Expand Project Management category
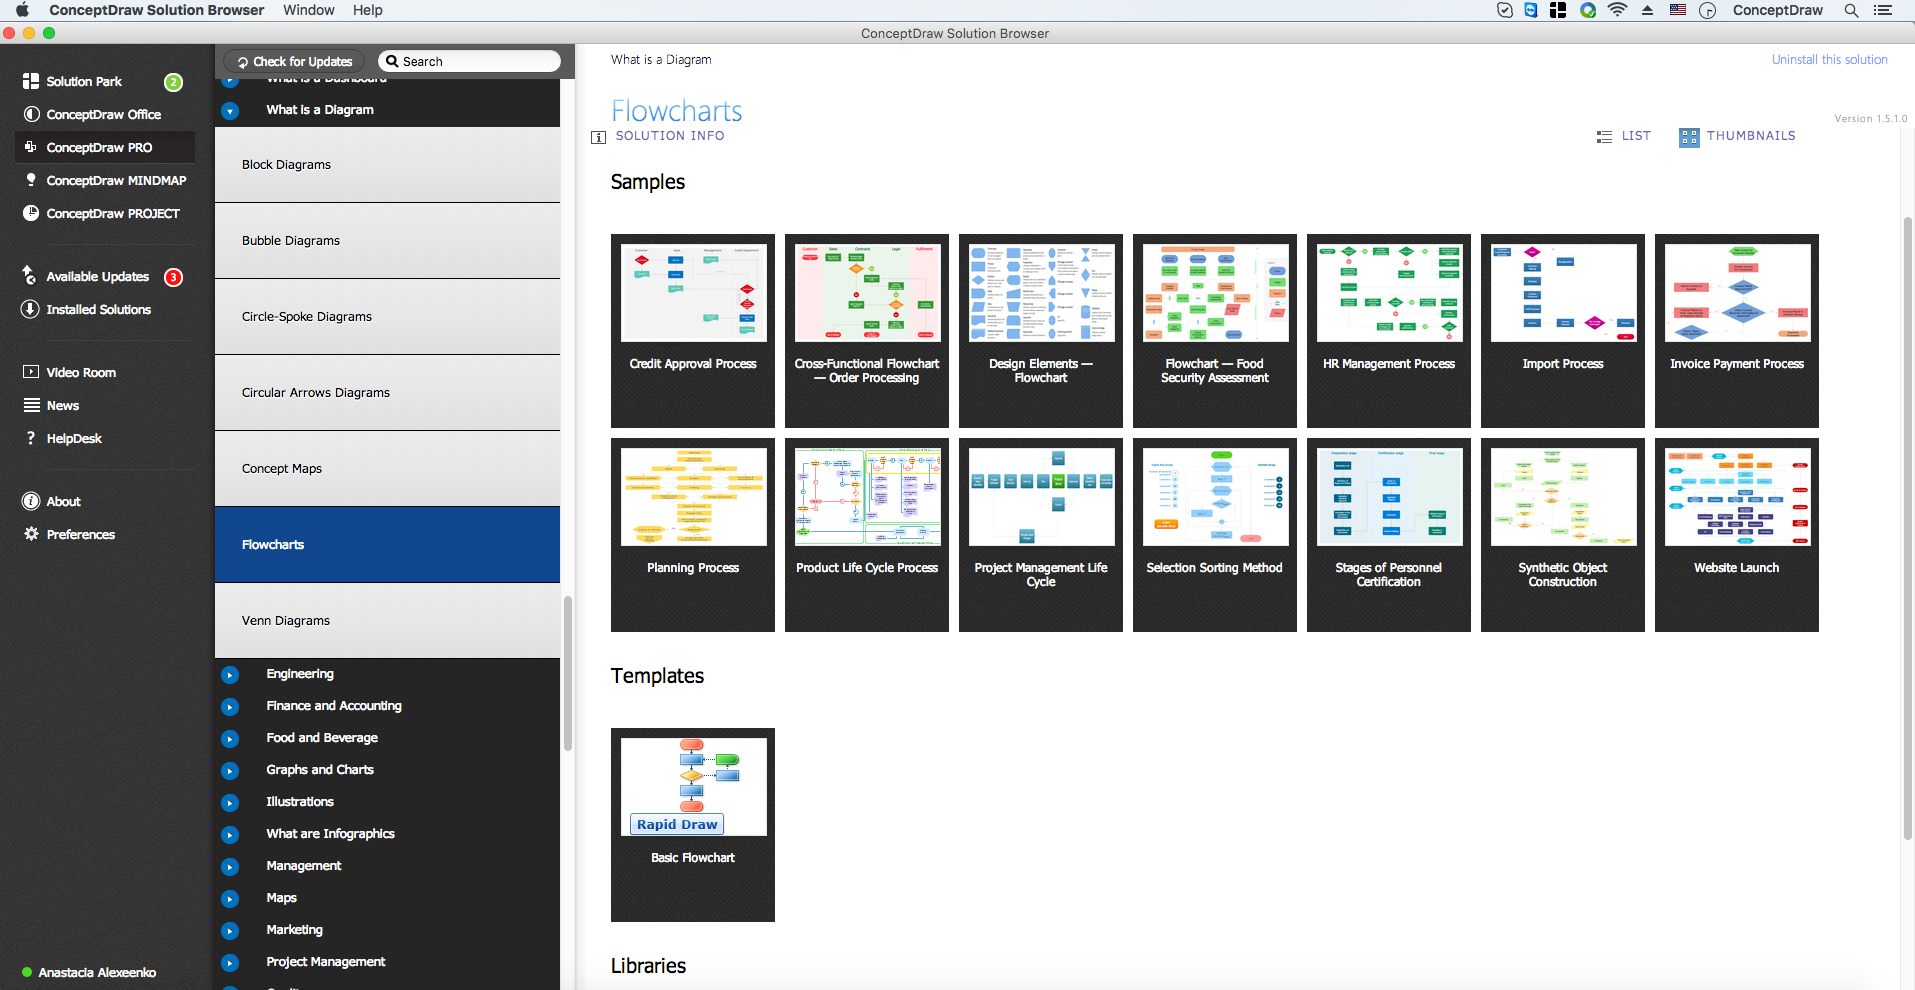This screenshot has width=1915, height=990. coord(230,963)
